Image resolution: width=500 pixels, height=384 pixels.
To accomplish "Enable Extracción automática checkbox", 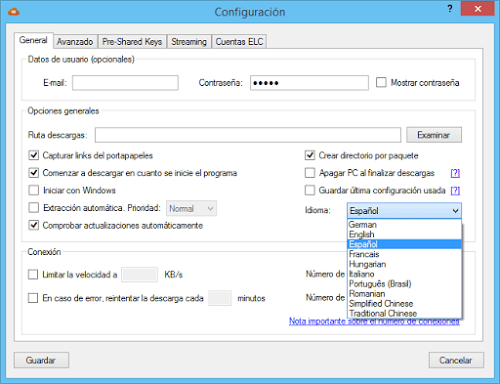I will [x=34, y=208].
